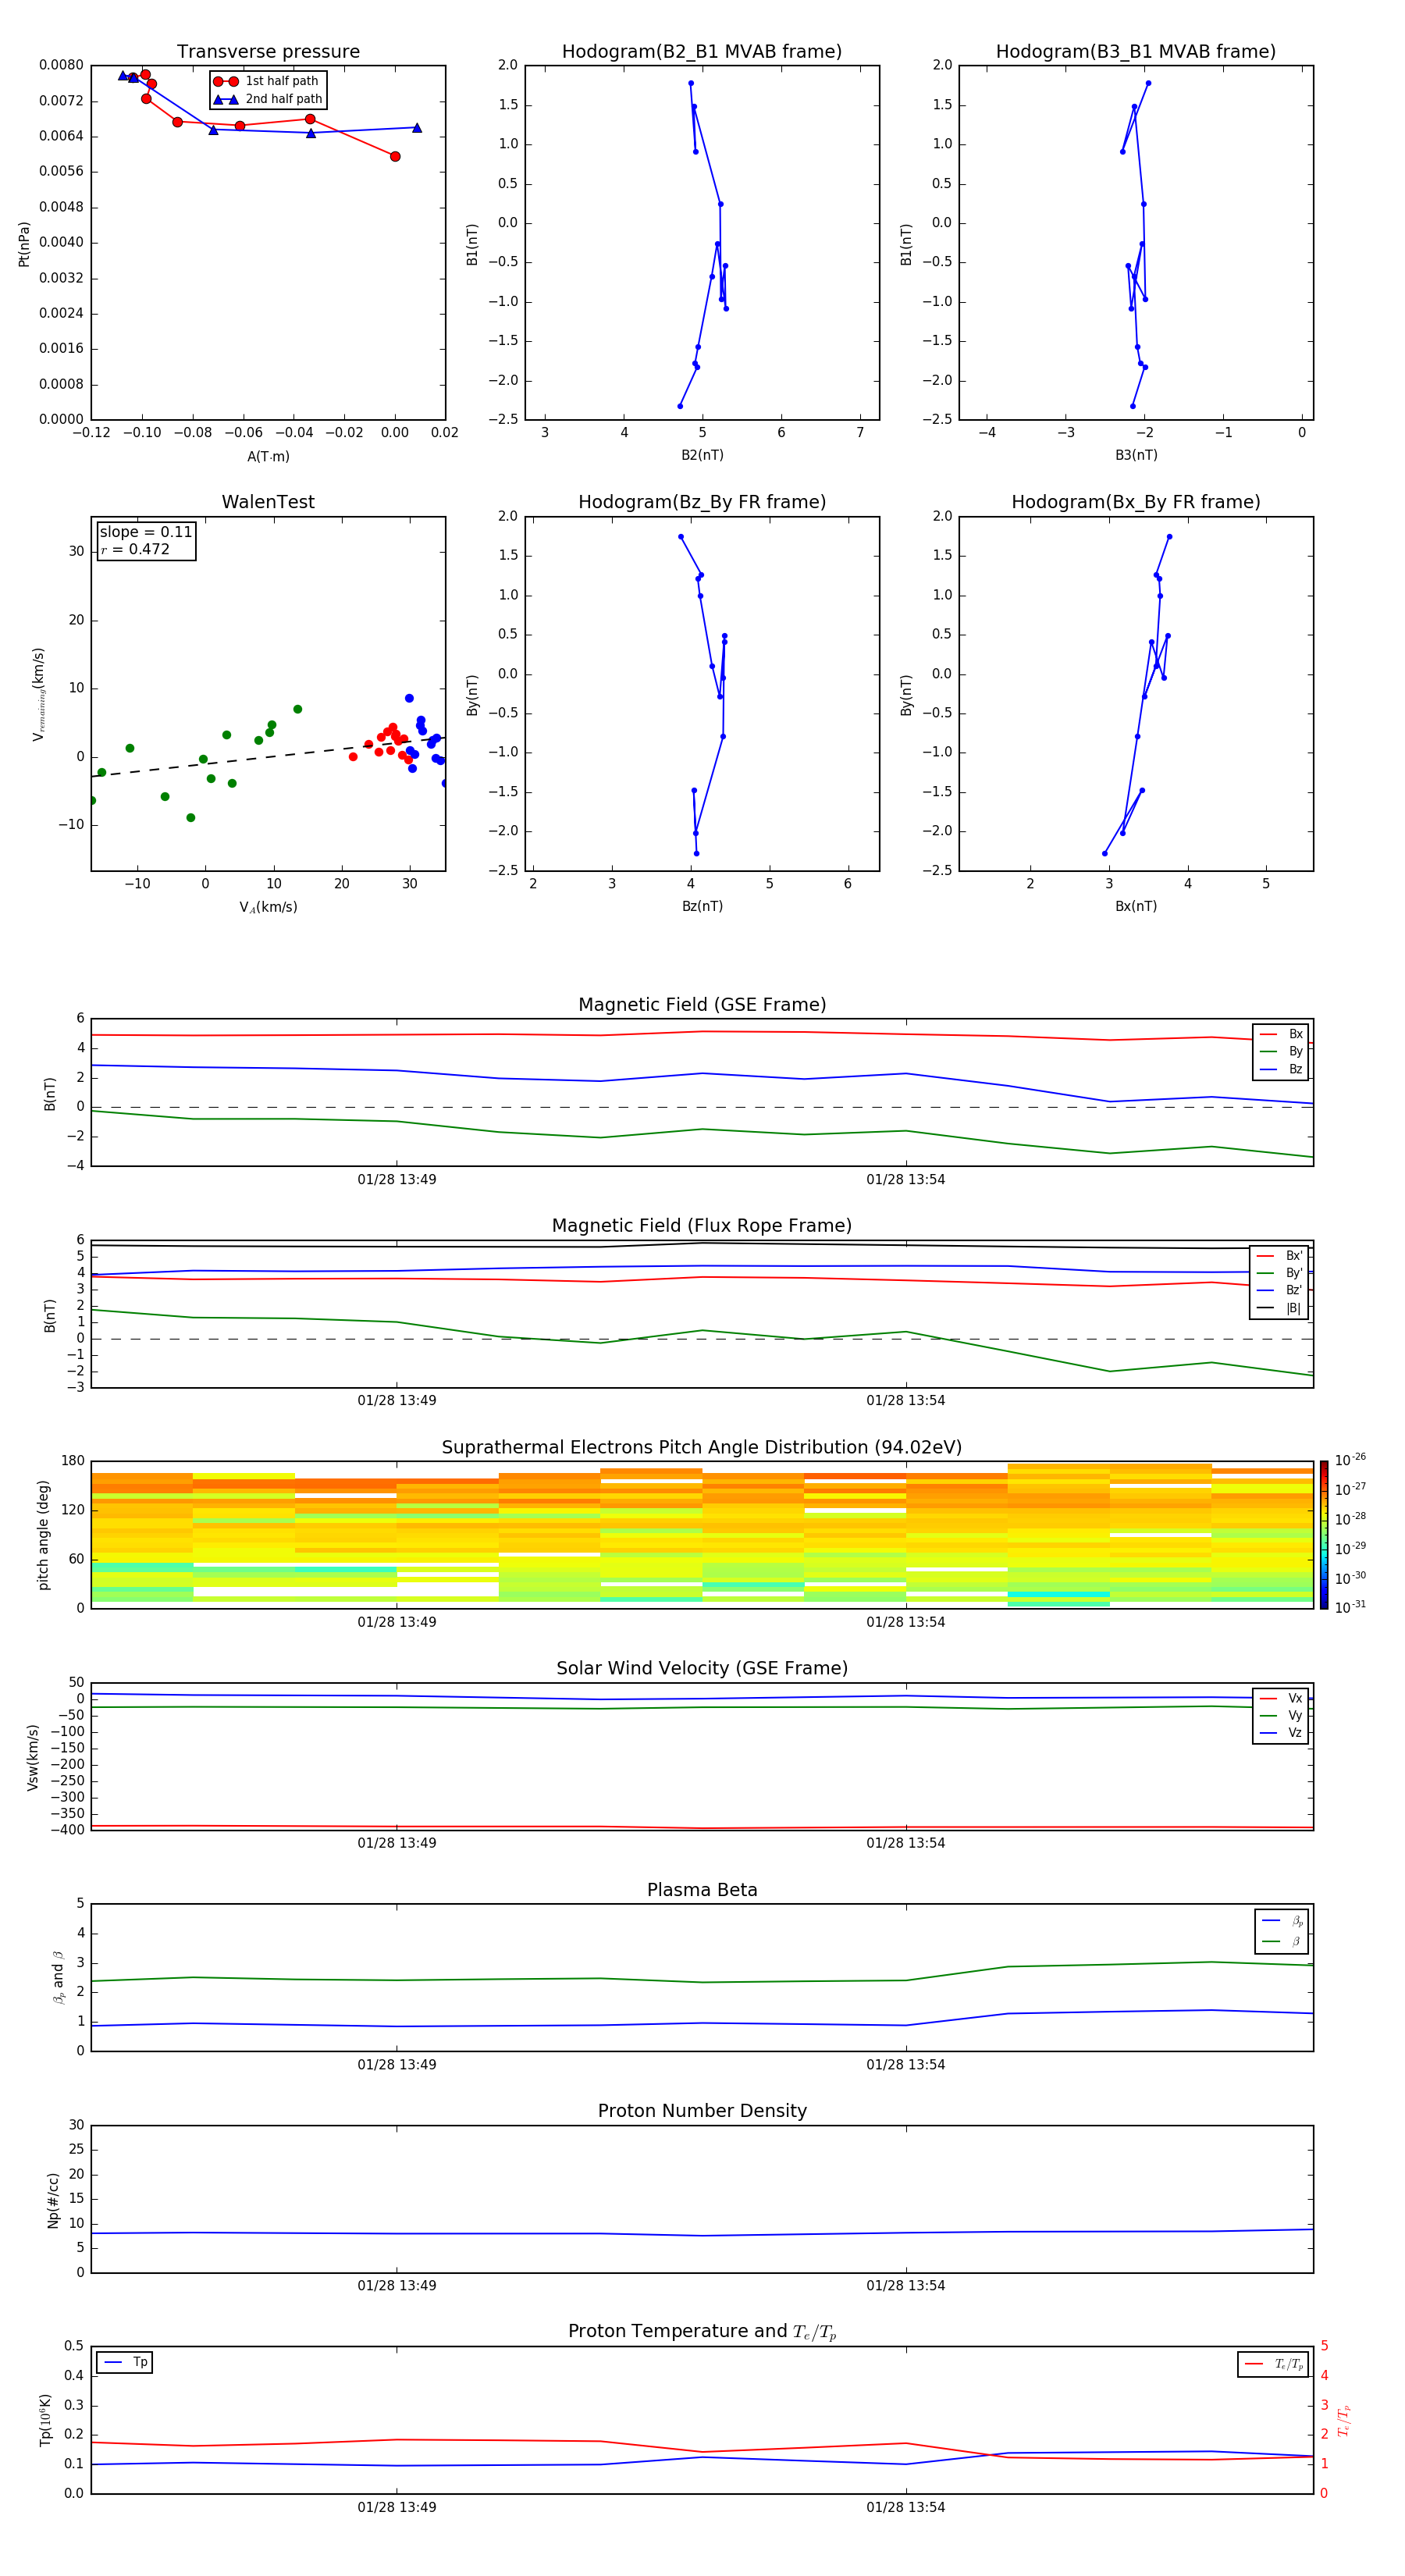This screenshot has height=2576, width=1405.
Task: Click the 'Magnetic Field (Flux Rope Frame)' title
Action: 702,1226
